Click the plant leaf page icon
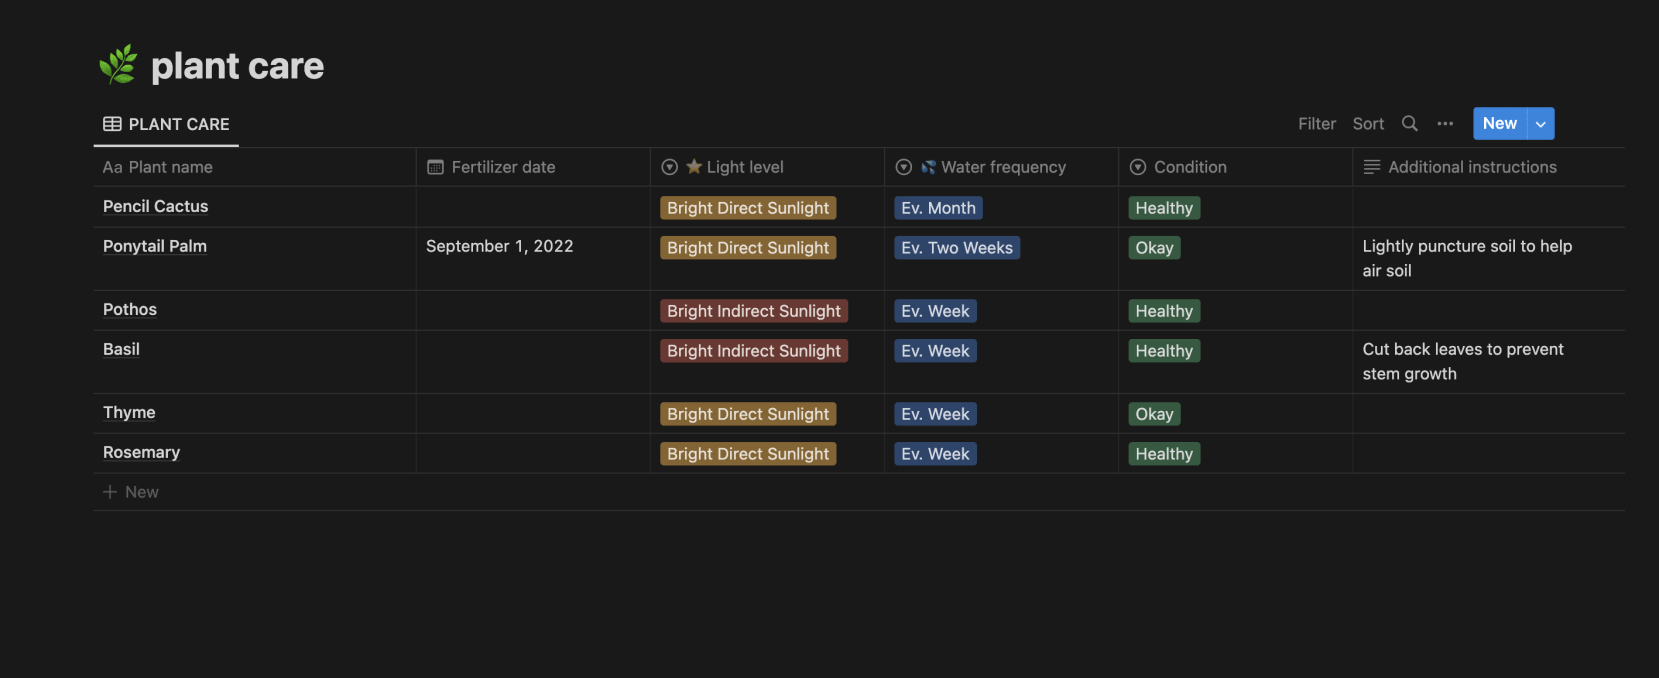 coord(119,65)
